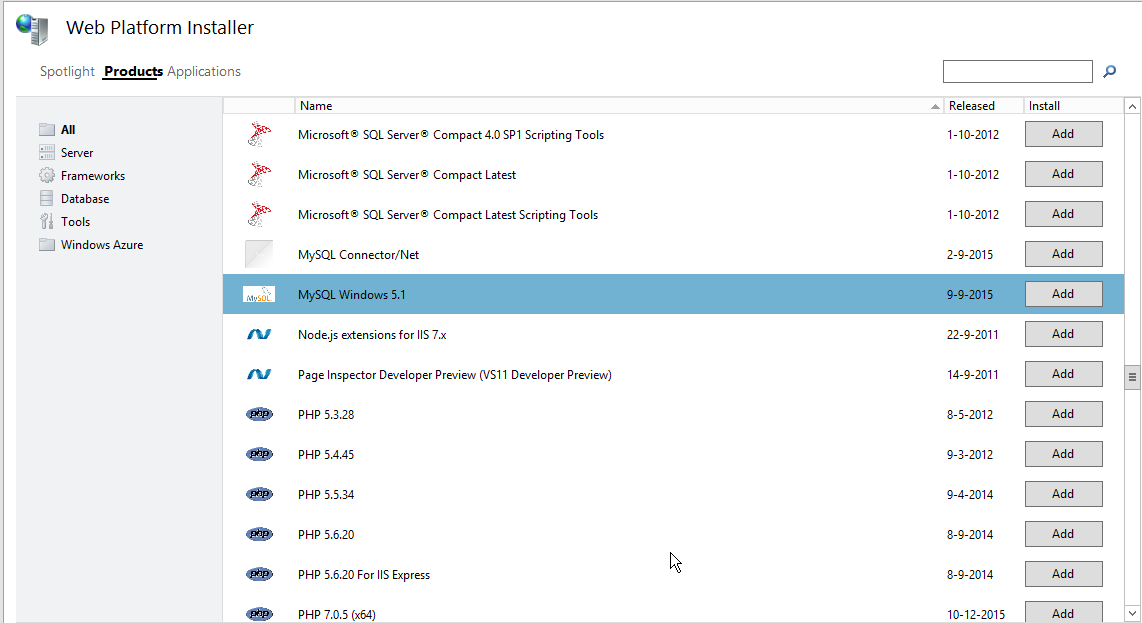Select the All category
Screen dimensions: 1142x623
[x=68, y=130]
